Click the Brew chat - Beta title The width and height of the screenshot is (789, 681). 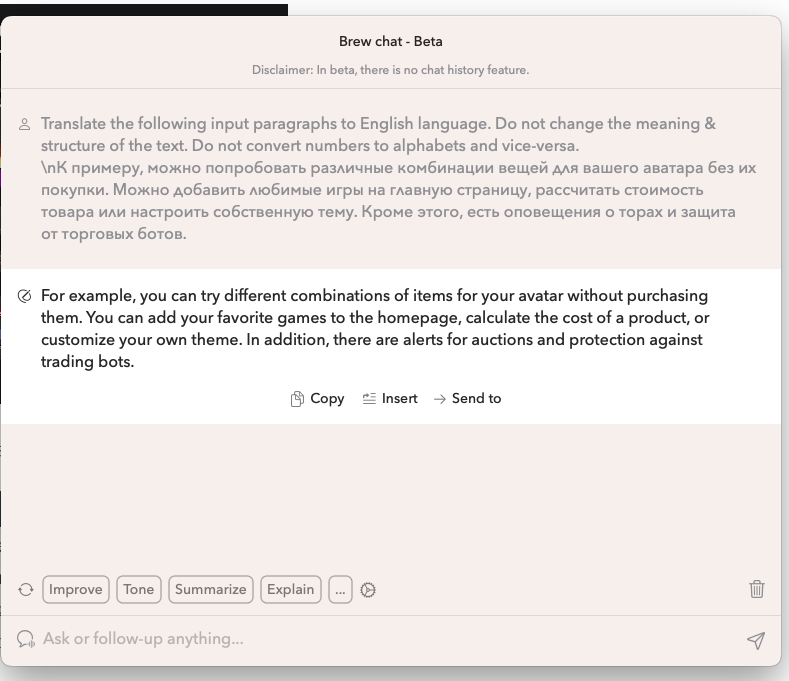click(x=390, y=41)
